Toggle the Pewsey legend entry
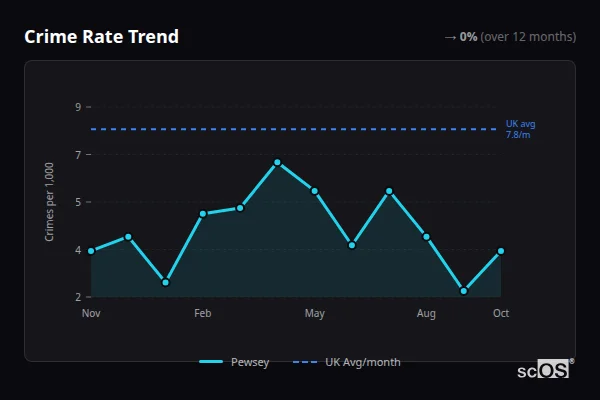This screenshot has height=400, width=600. 234,362
